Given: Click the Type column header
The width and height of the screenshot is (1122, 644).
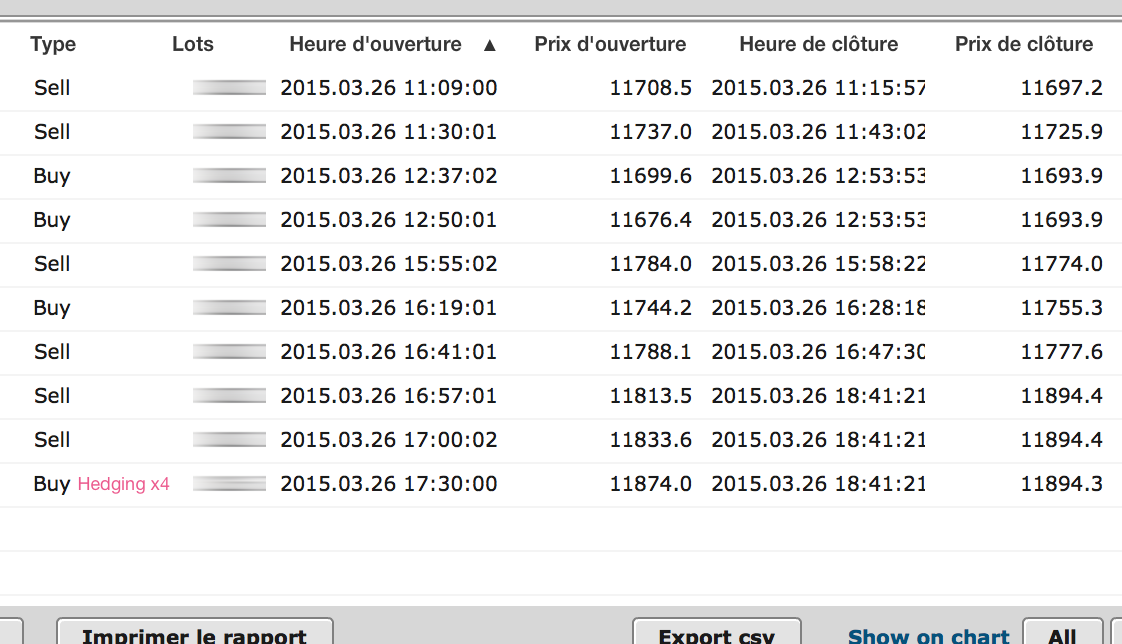Looking at the screenshot, I should click(53, 44).
